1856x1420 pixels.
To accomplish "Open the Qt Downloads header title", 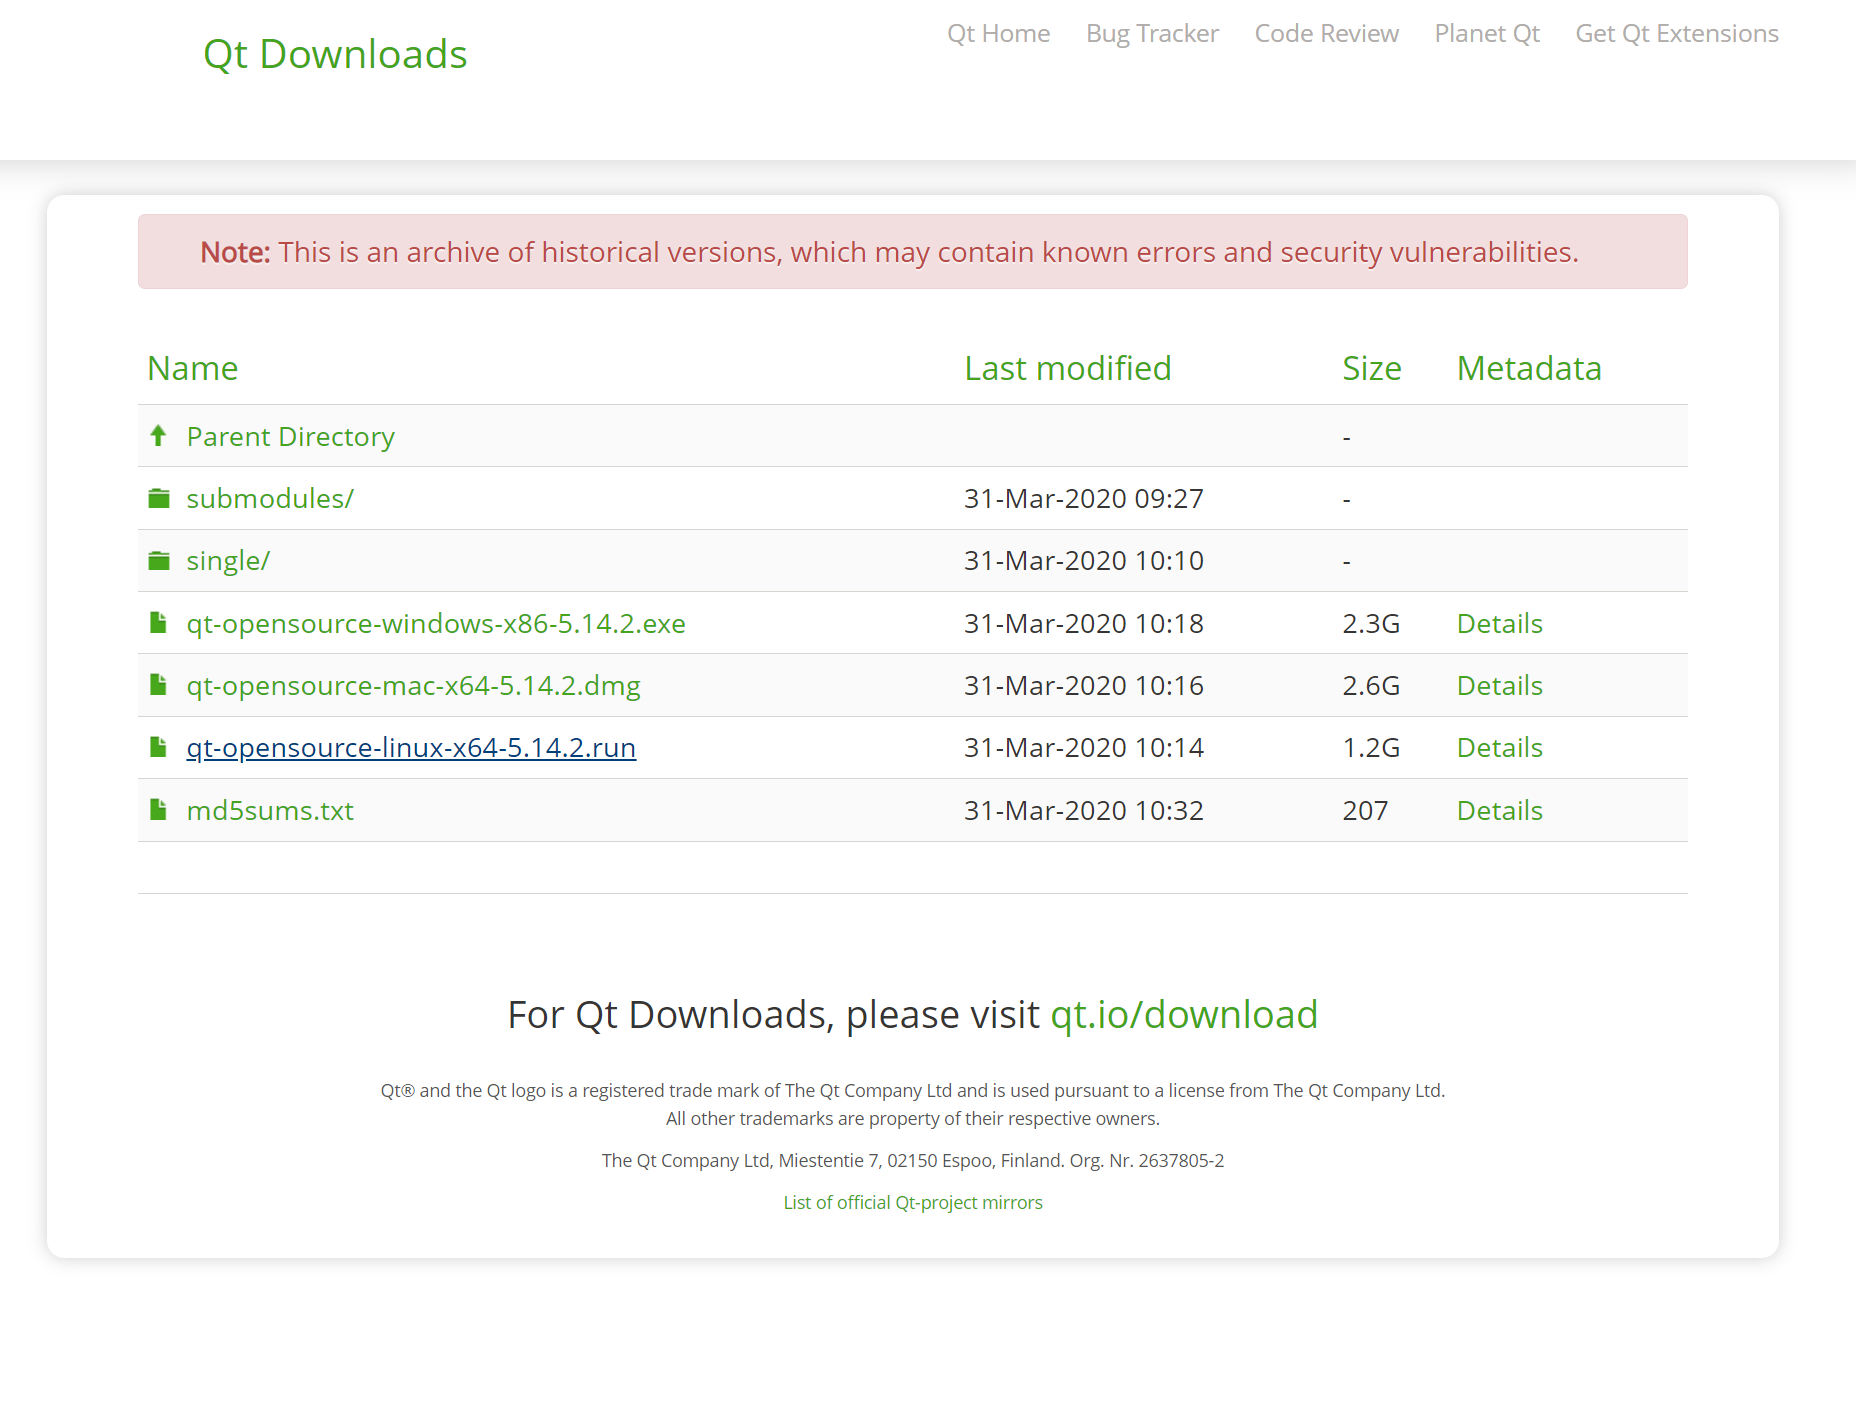I will [335, 54].
